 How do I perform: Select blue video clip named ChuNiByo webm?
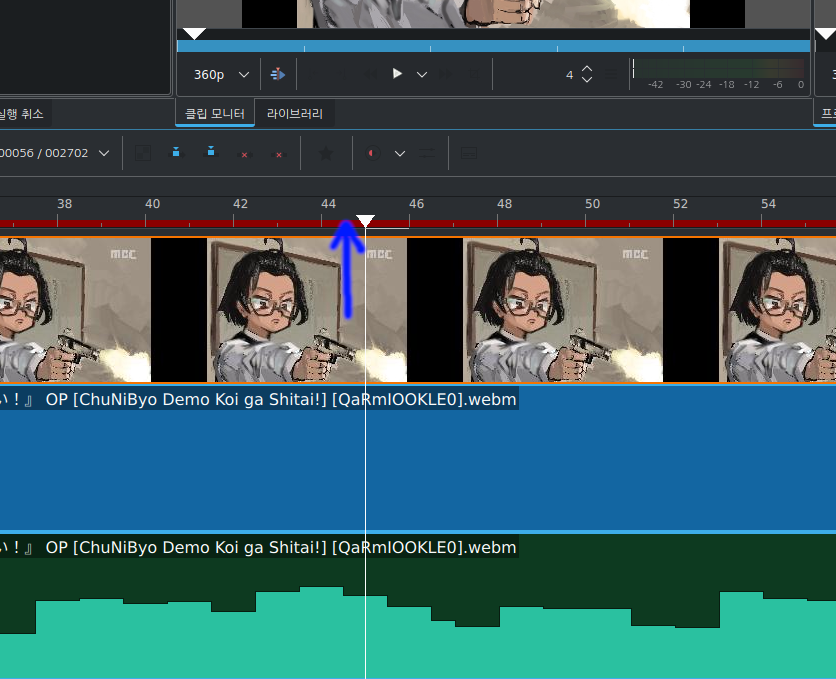(418, 457)
